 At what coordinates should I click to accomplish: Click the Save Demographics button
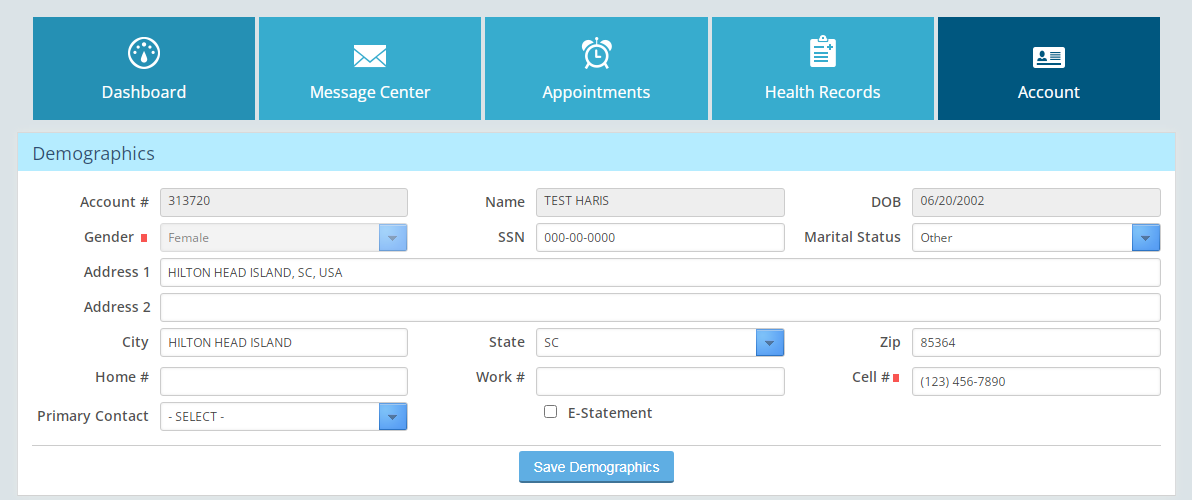tap(596, 467)
